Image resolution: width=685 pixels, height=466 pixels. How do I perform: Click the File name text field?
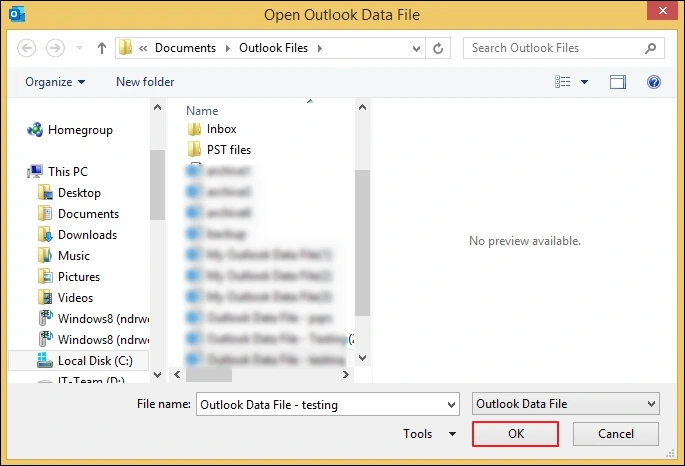pyautogui.click(x=321, y=404)
